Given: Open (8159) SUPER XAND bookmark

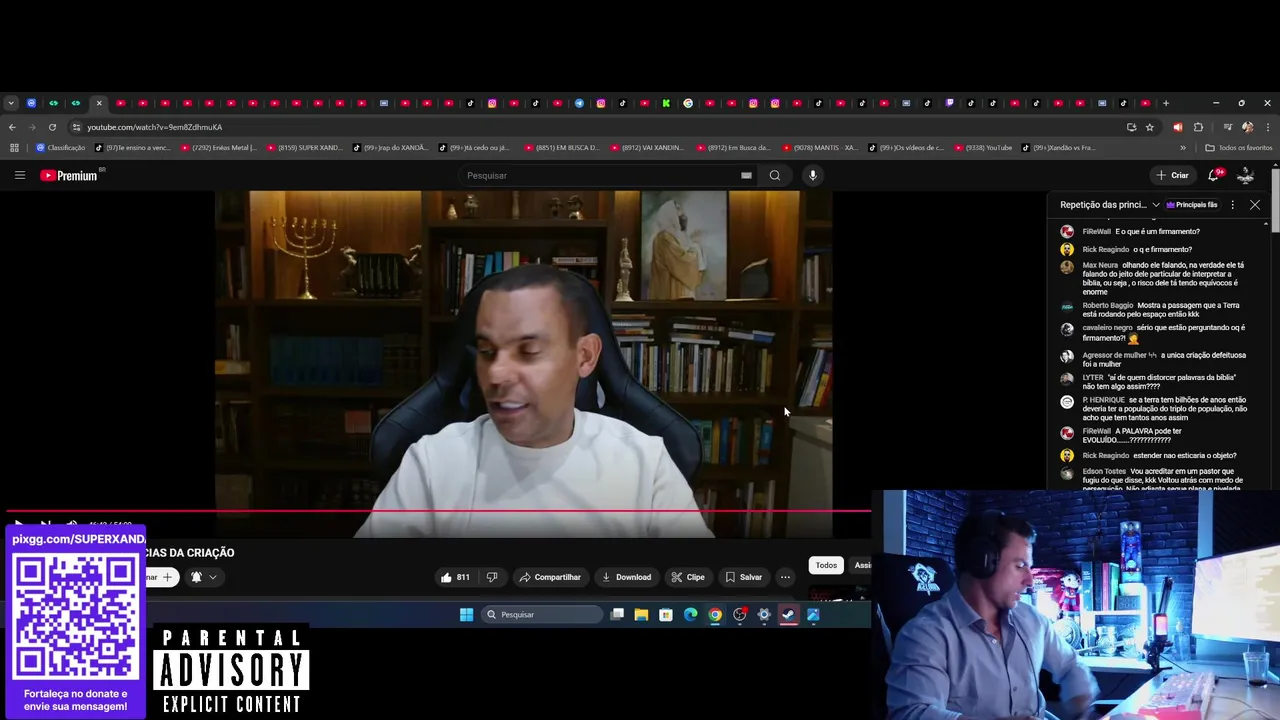Looking at the screenshot, I should (x=305, y=148).
